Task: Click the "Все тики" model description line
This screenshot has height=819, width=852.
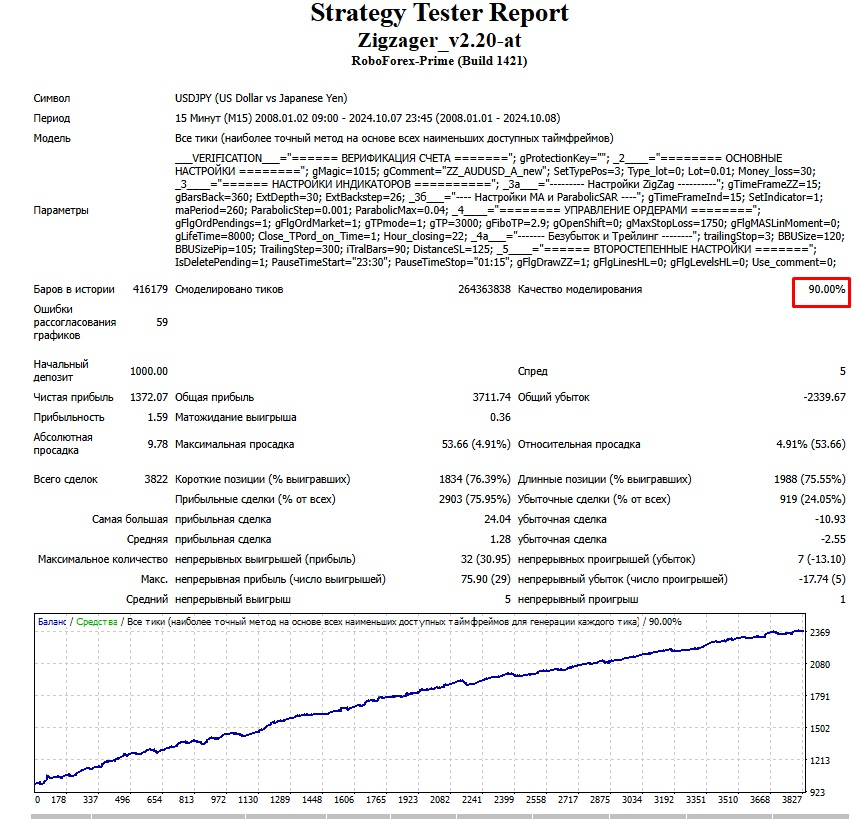Action: pos(394,138)
